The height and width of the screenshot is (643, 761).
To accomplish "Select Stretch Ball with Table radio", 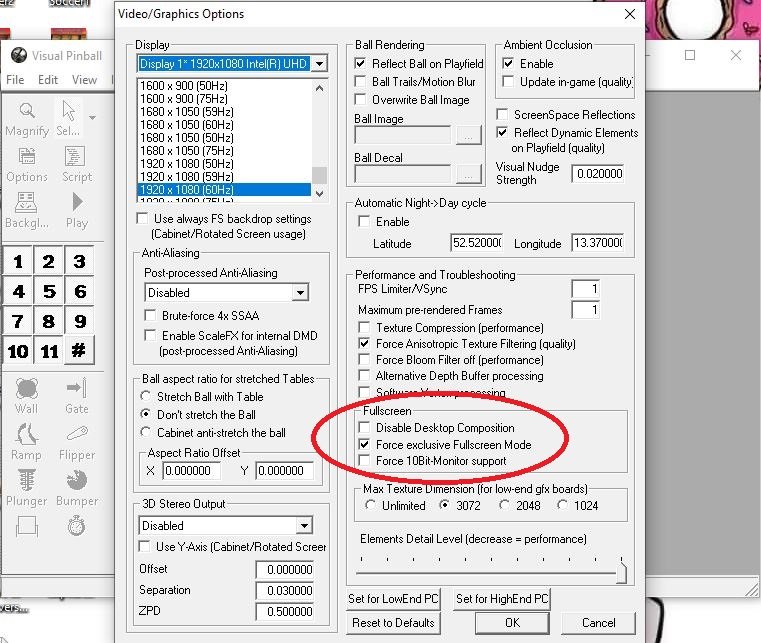I will click(145, 396).
